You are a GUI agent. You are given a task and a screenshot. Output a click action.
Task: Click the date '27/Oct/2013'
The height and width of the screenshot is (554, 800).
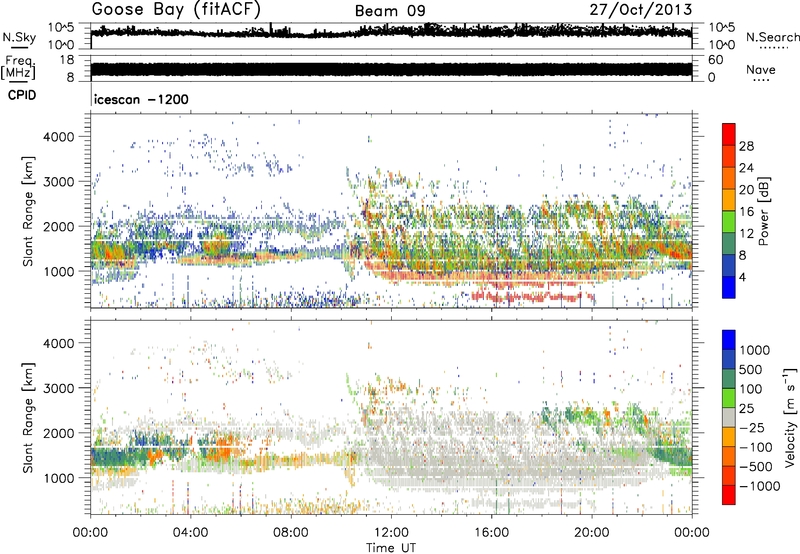coord(641,10)
